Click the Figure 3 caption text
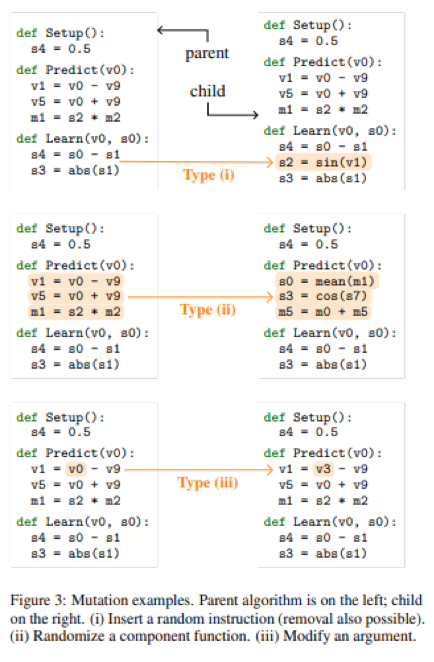Screen dimensions: 434x662 click(x=217, y=618)
